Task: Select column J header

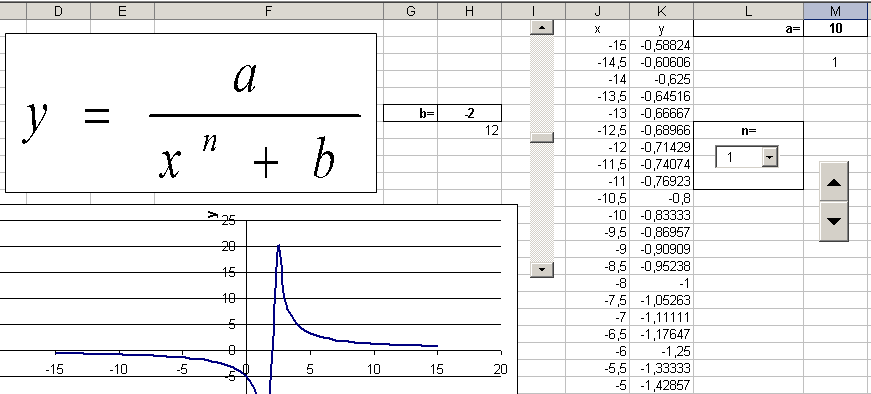Action: click(597, 11)
